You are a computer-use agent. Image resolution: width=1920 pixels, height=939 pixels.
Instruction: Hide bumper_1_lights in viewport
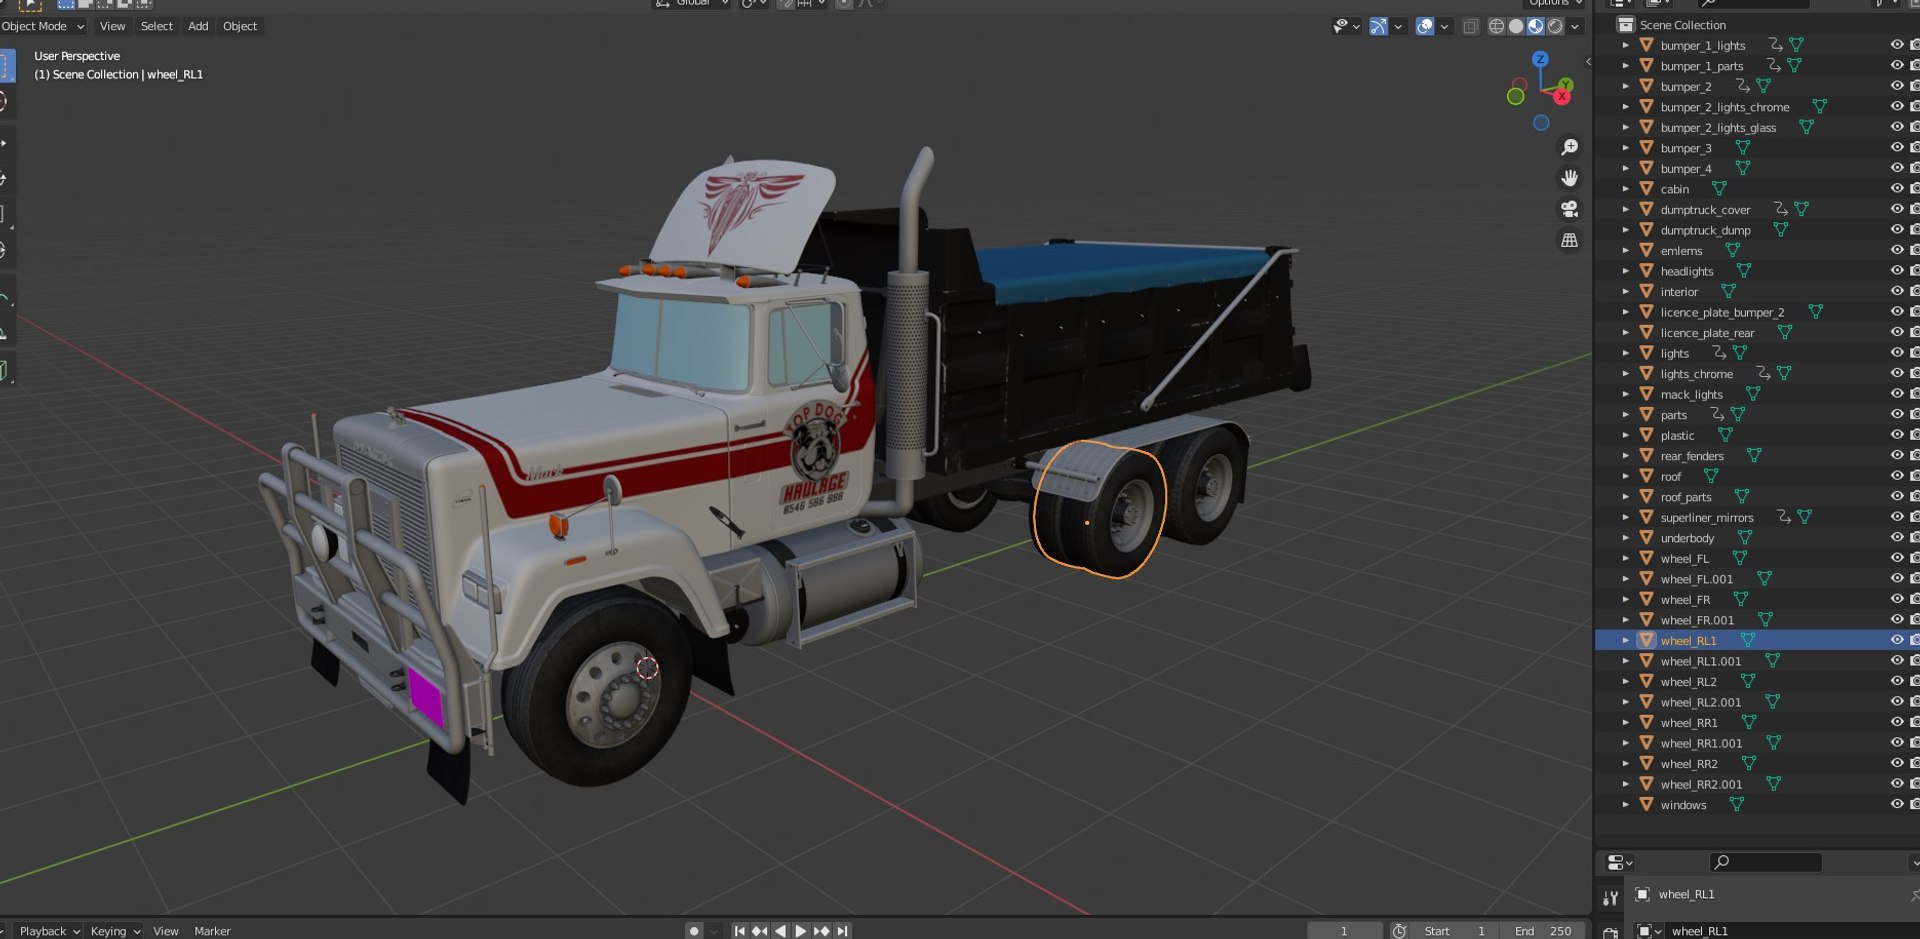pos(1897,45)
